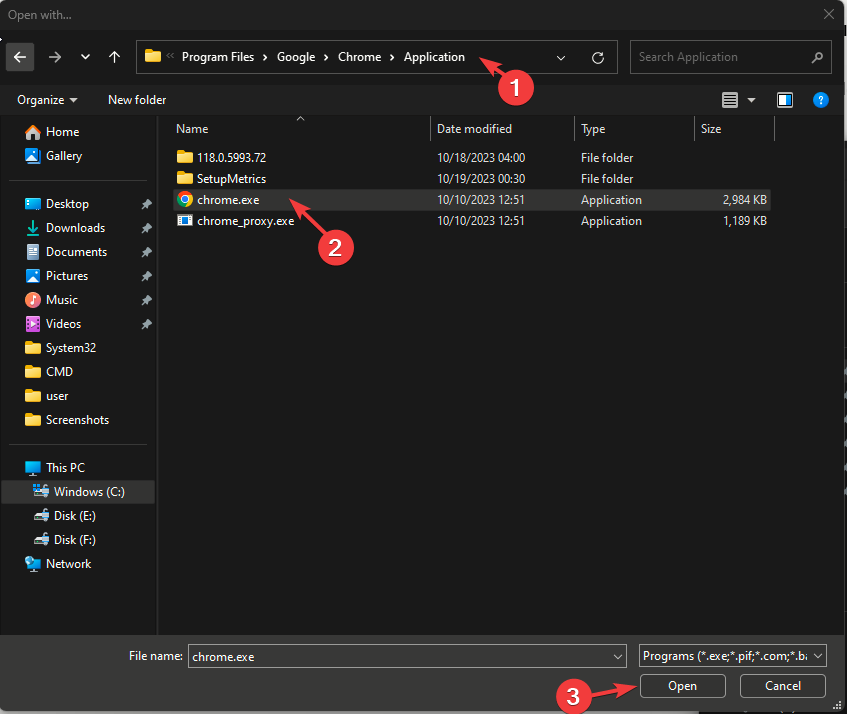Go to Videos quick access folder
Viewport: 847px width, 714px height.
click(63, 324)
